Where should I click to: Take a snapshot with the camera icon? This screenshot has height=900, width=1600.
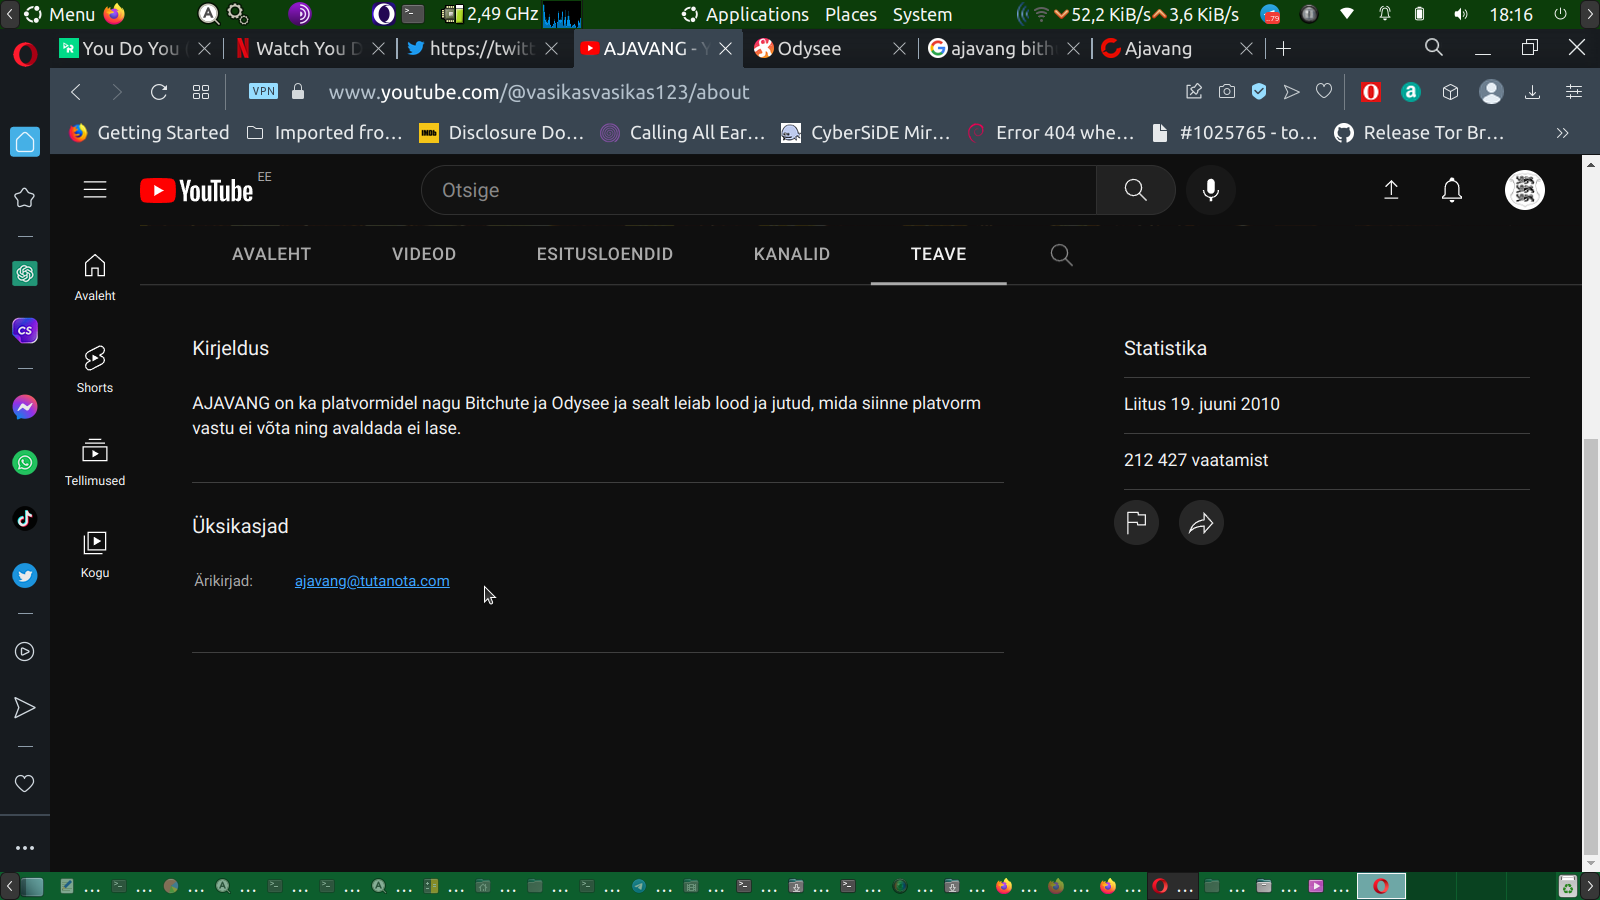coord(1227,92)
